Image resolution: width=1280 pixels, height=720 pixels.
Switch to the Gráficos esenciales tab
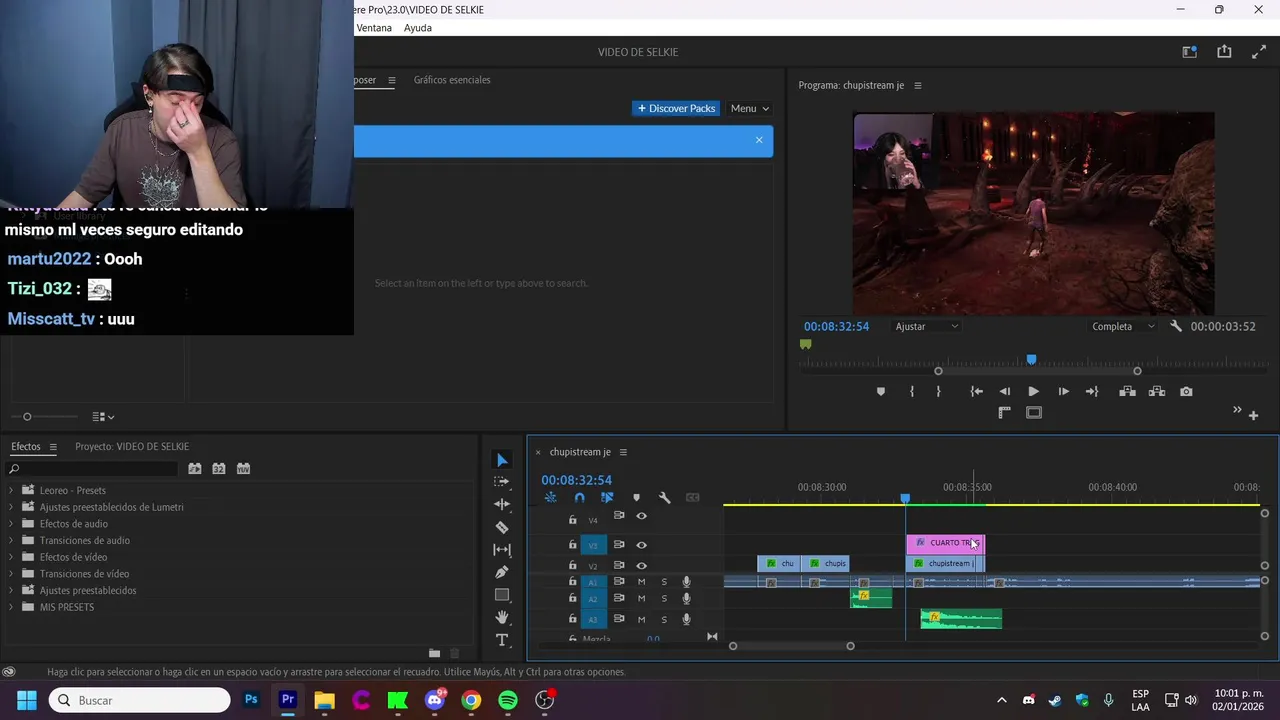point(452,80)
